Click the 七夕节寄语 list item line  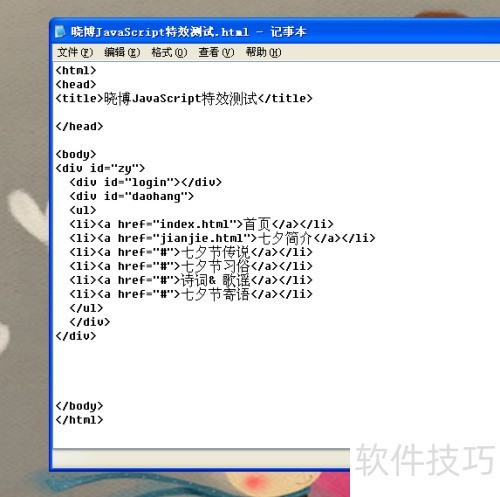(x=191, y=294)
